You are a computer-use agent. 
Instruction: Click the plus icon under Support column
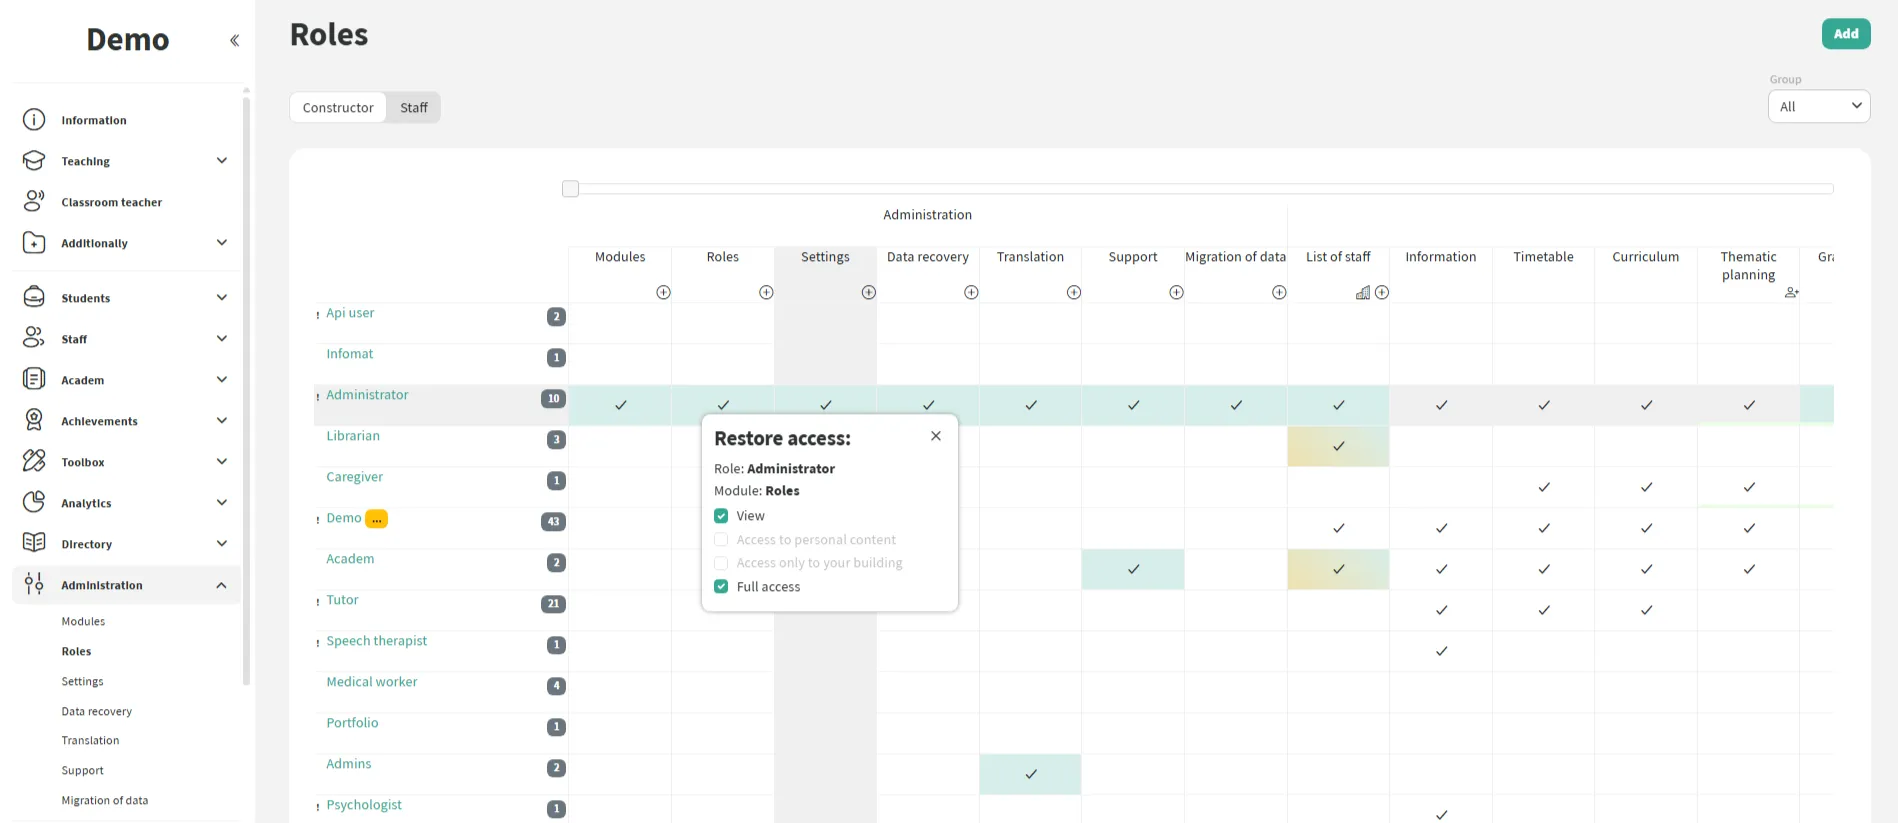click(1176, 292)
